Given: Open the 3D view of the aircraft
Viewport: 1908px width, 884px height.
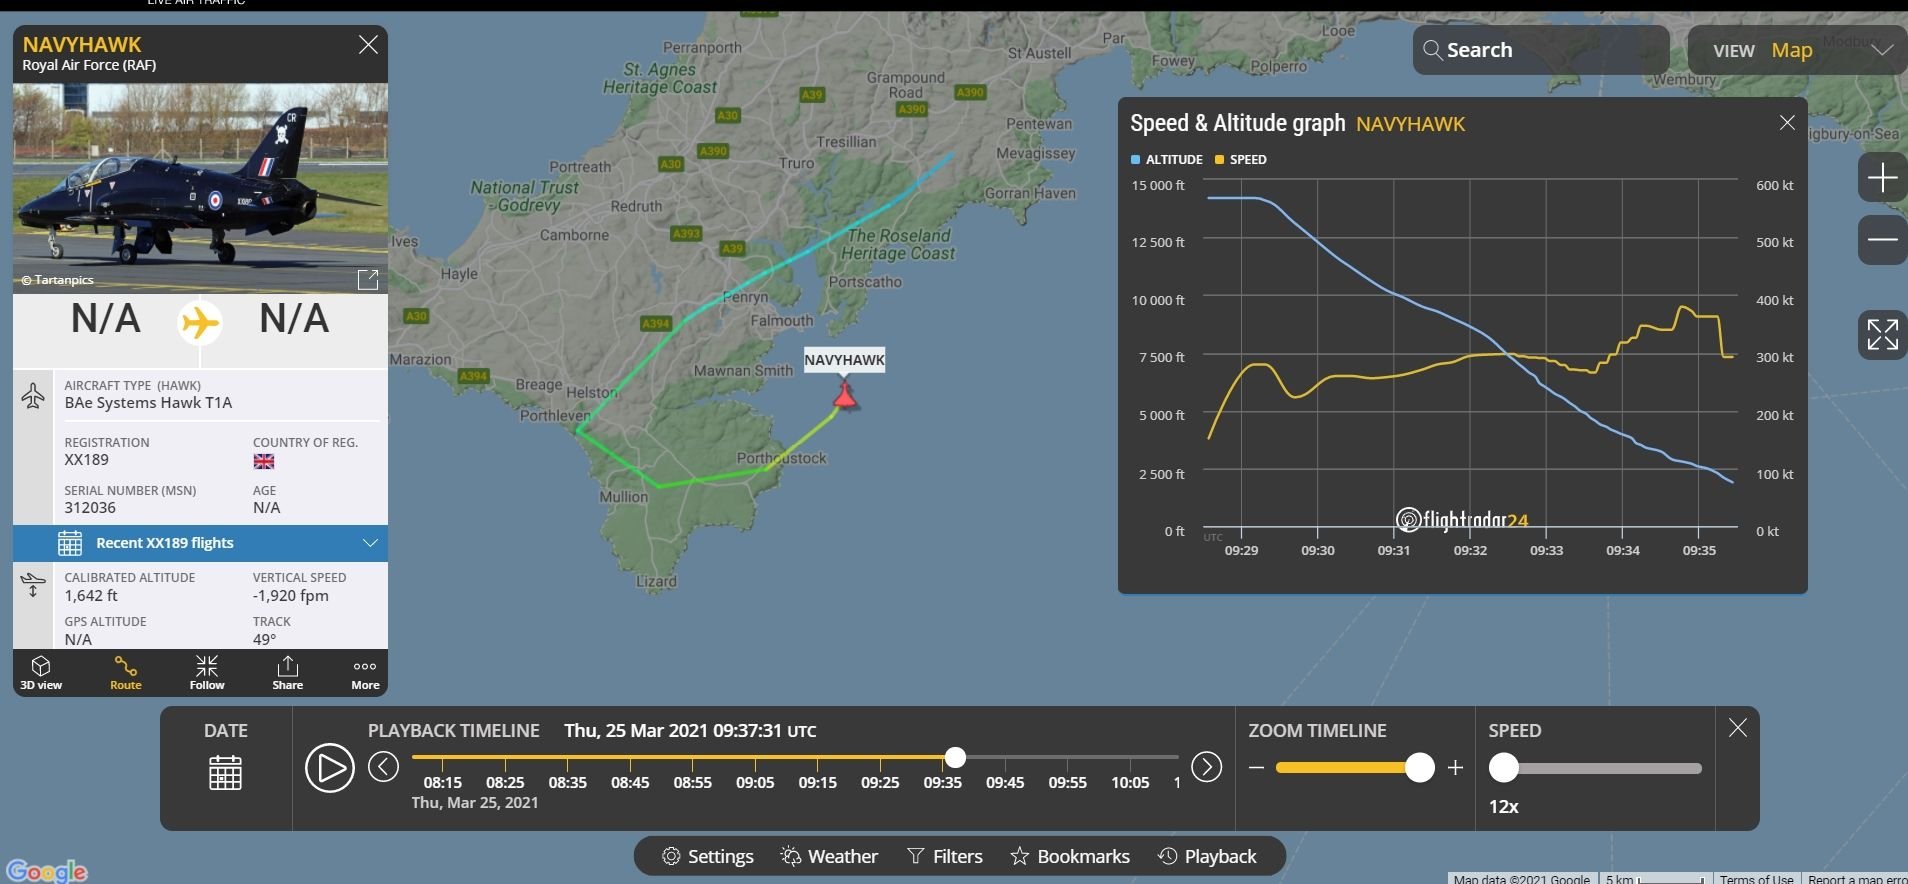Looking at the screenshot, I should click(41, 673).
